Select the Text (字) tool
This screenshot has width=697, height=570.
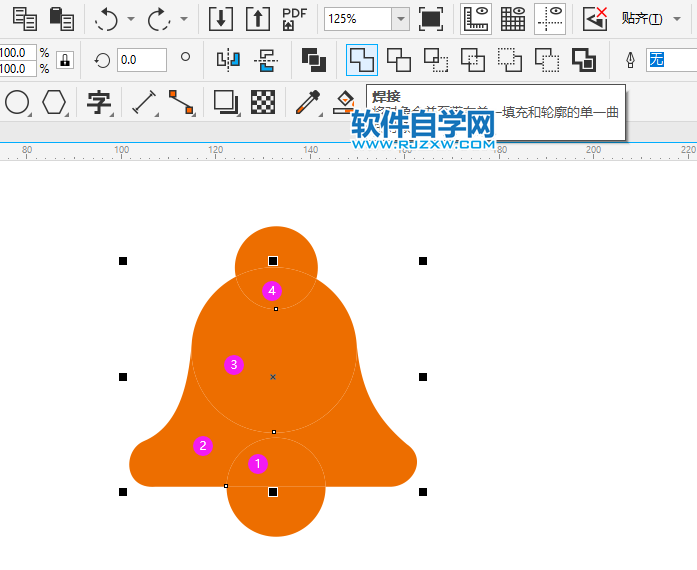98,102
